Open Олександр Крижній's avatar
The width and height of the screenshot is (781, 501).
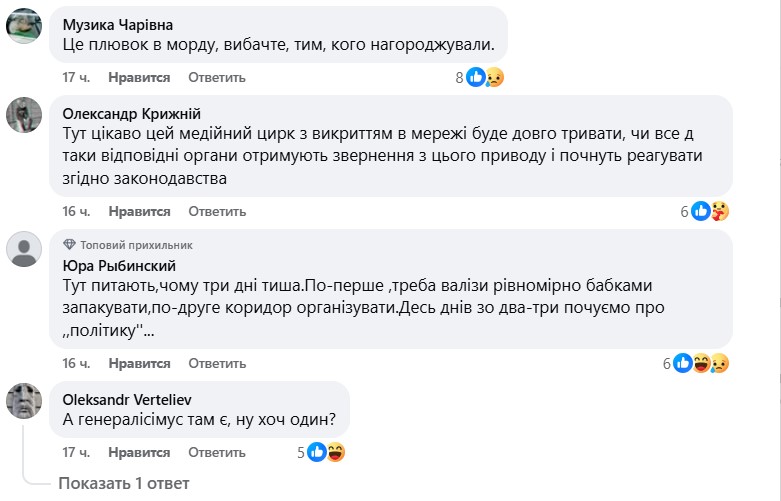pos(24,116)
